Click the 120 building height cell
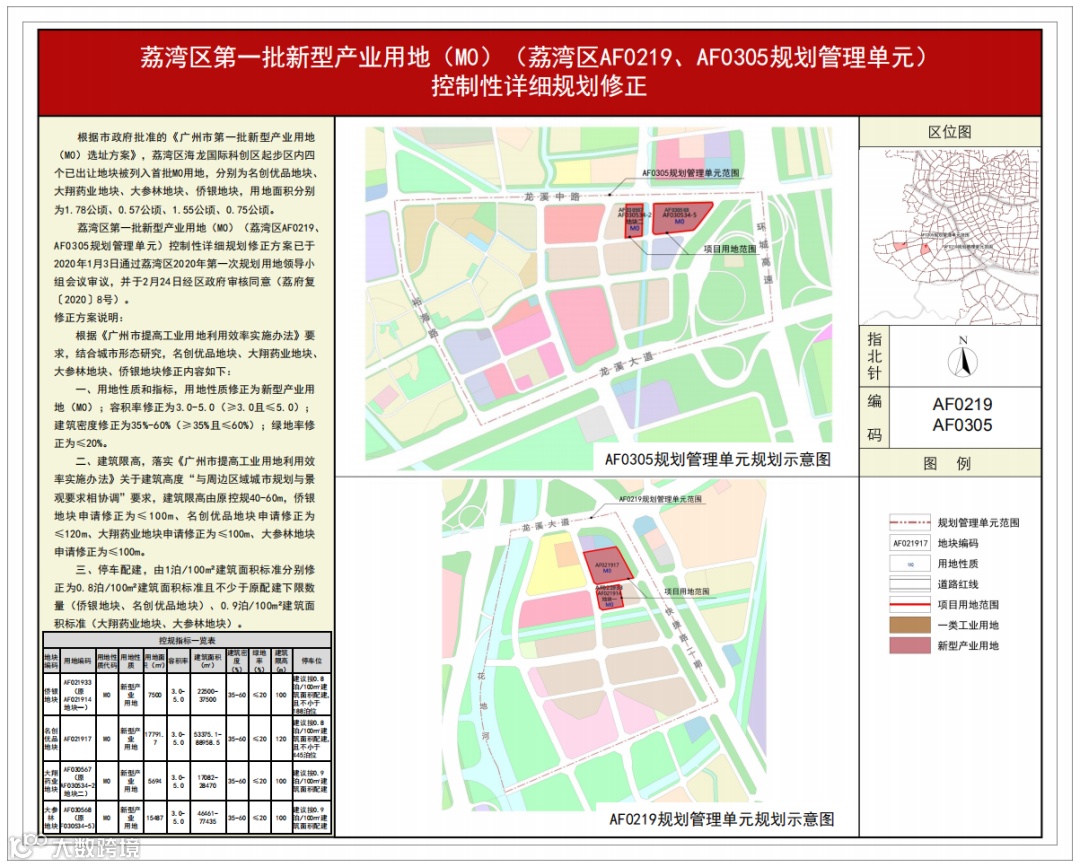This screenshot has height=867, width=1080. [x=281, y=739]
